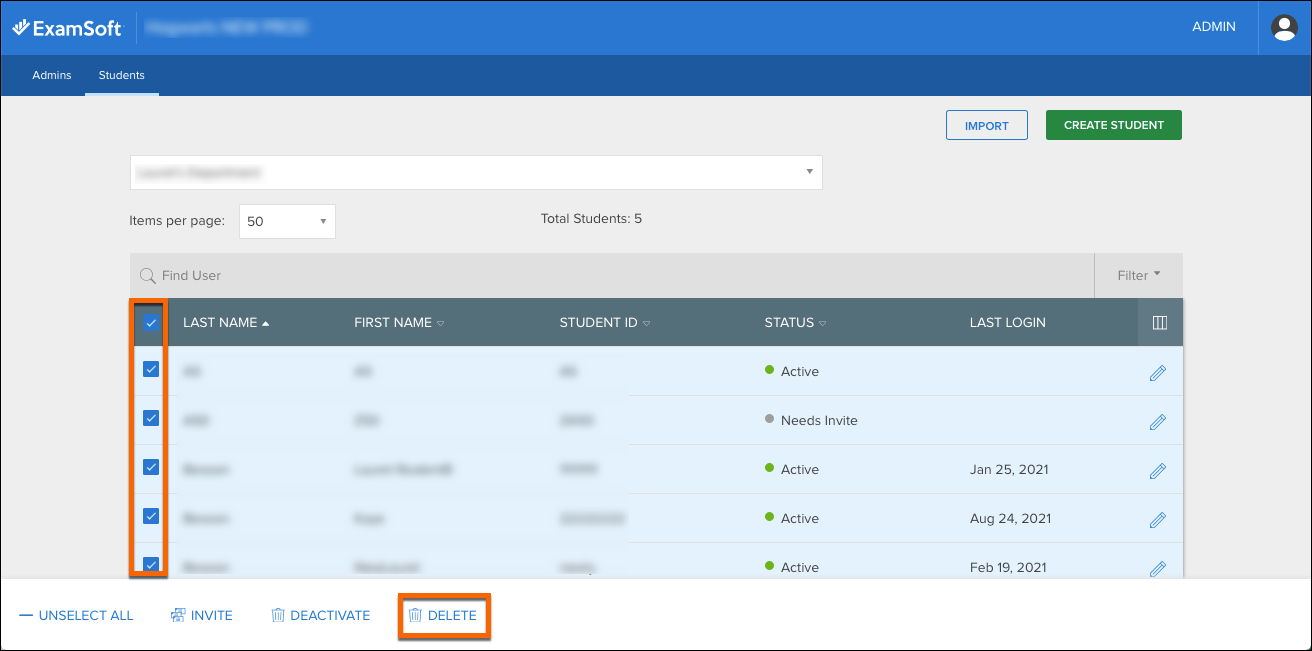Uncheck the first Active student row checkbox

151,369
